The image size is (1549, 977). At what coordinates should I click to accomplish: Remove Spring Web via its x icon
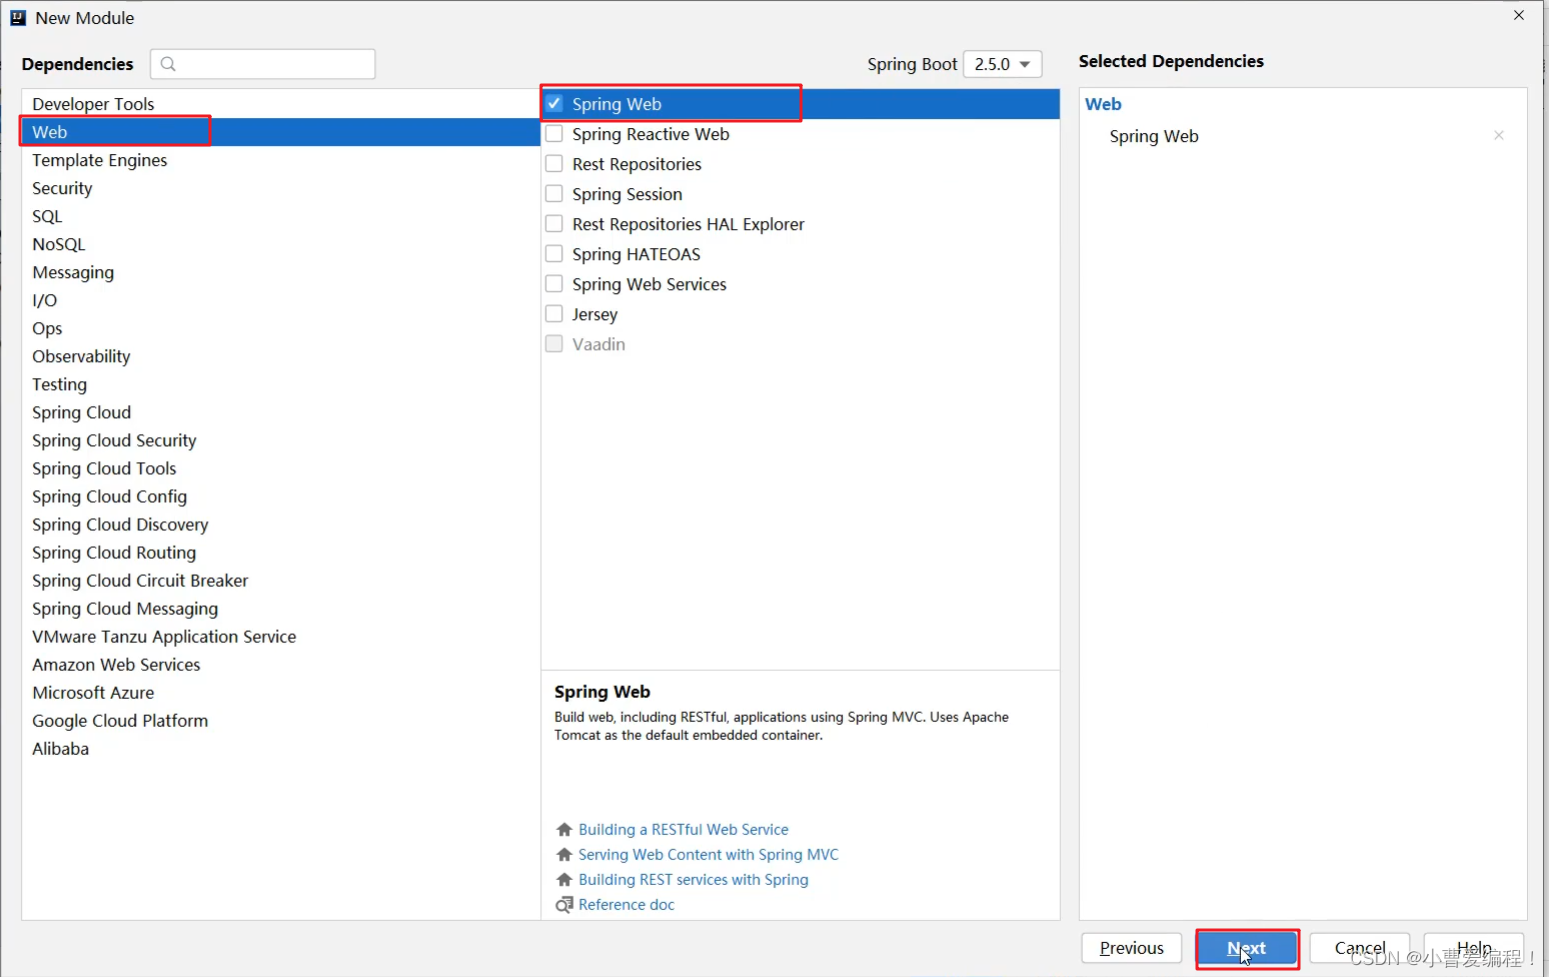[1499, 135]
